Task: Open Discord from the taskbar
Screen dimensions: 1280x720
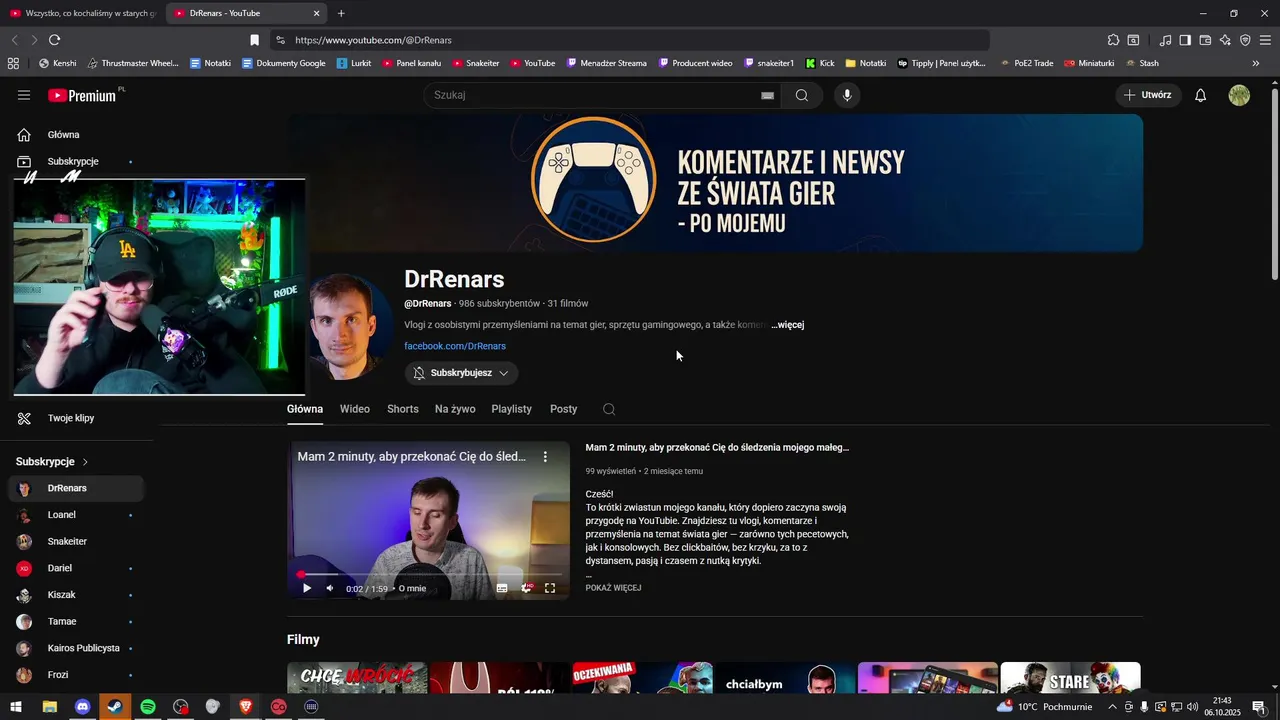Action: (x=83, y=706)
